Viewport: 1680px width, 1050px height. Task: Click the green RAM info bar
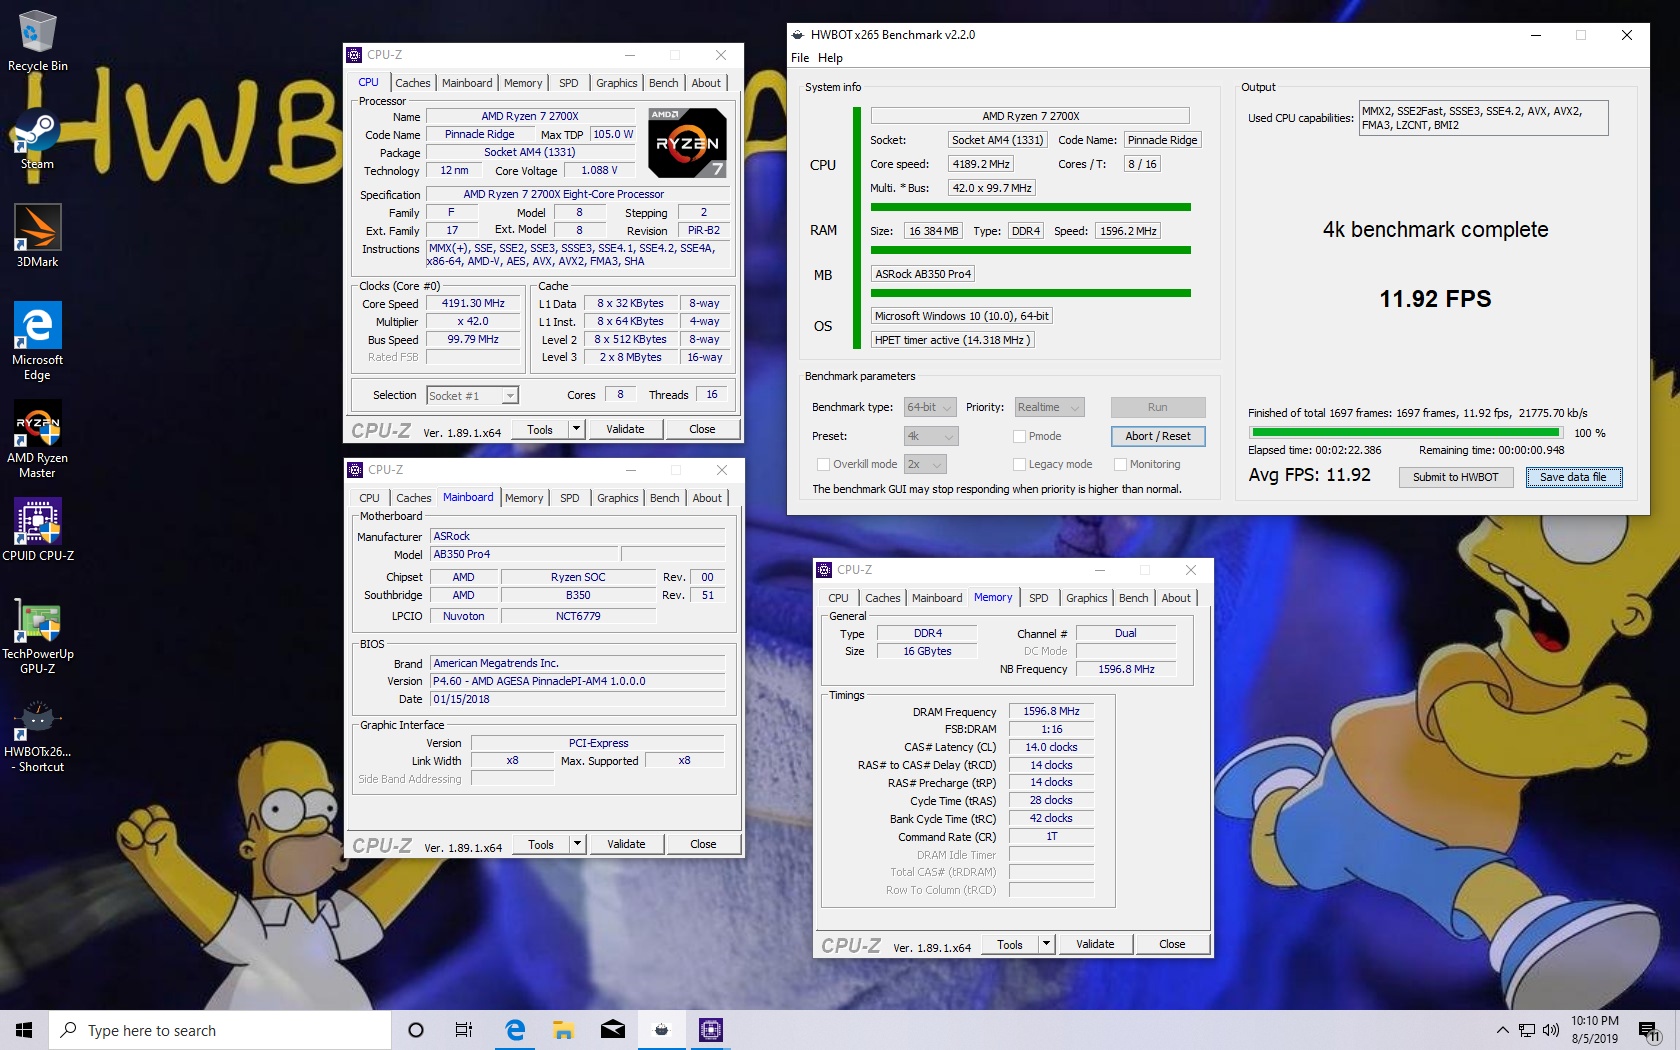tap(1030, 250)
